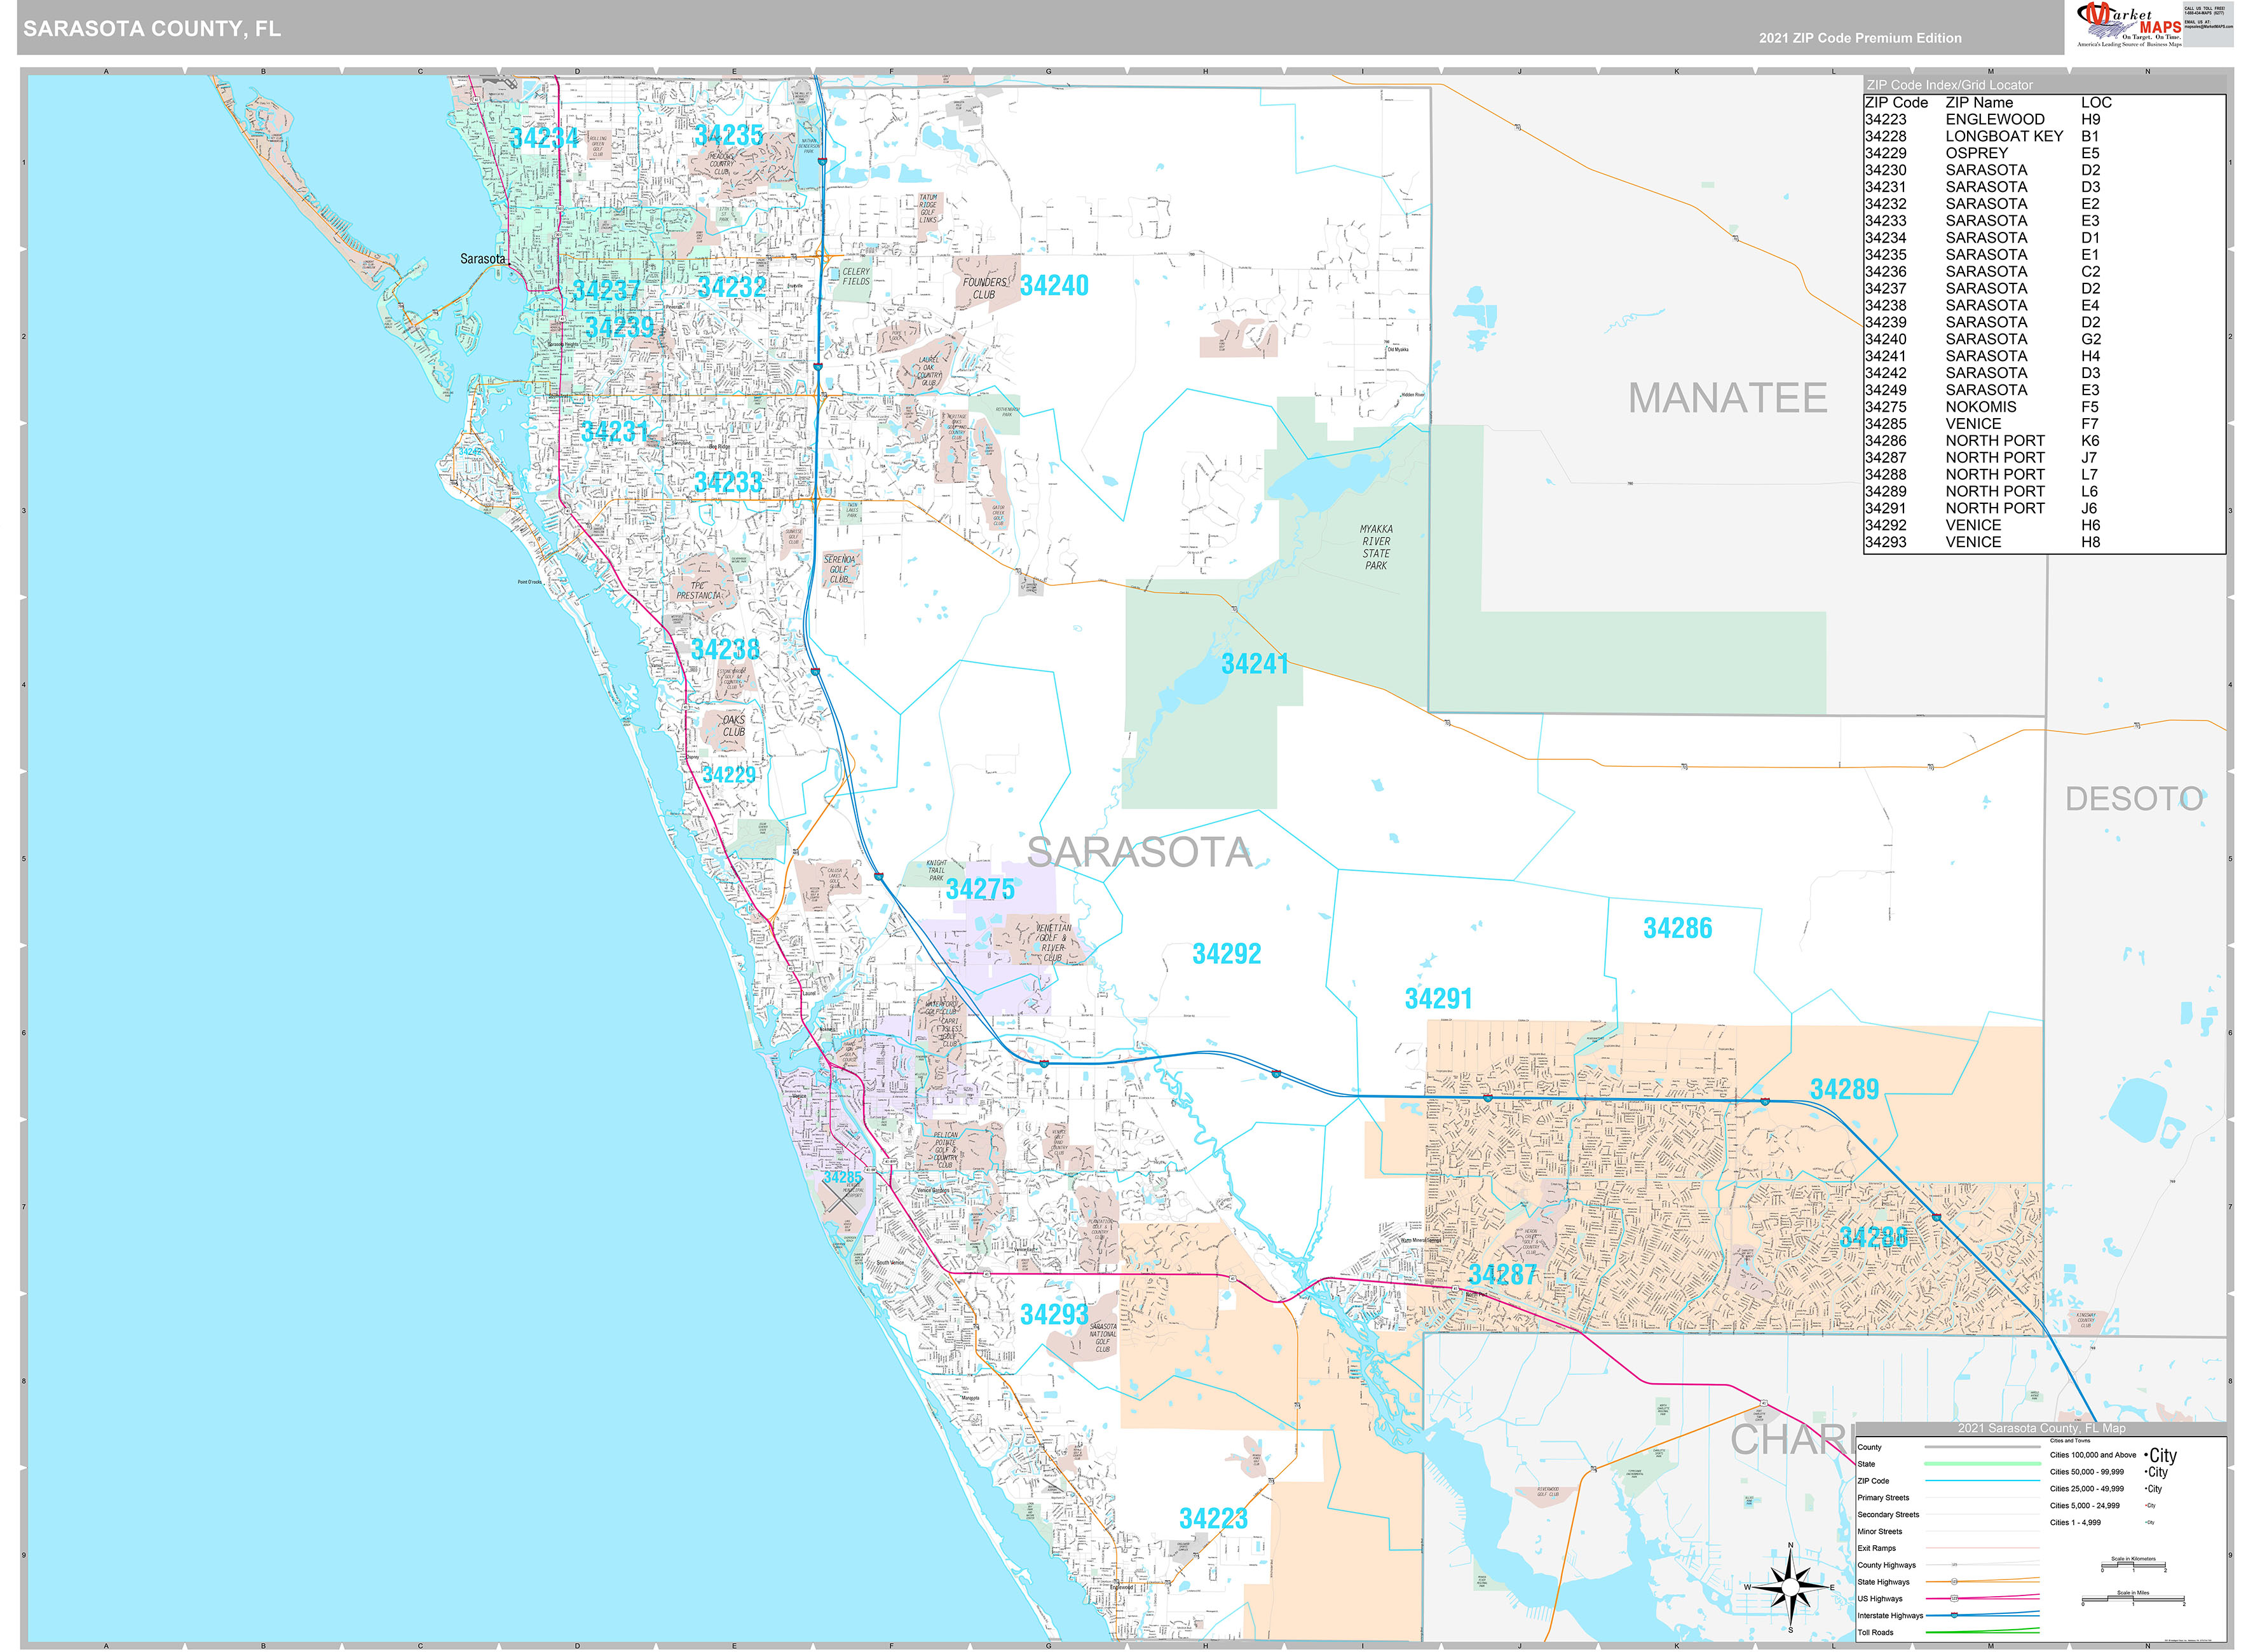Image resolution: width=2253 pixels, height=1652 pixels.
Task: Click the MarketMAPS logo
Action: 2130,26
